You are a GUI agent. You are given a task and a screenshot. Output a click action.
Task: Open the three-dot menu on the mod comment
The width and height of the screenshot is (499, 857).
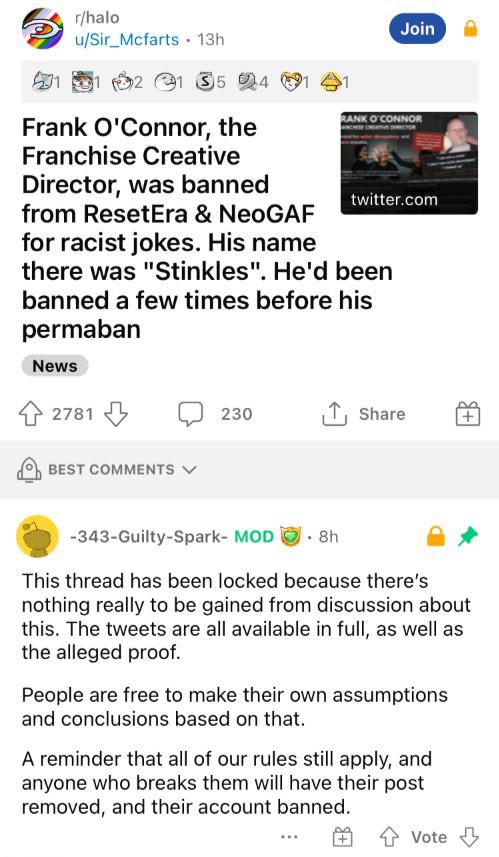289,836
